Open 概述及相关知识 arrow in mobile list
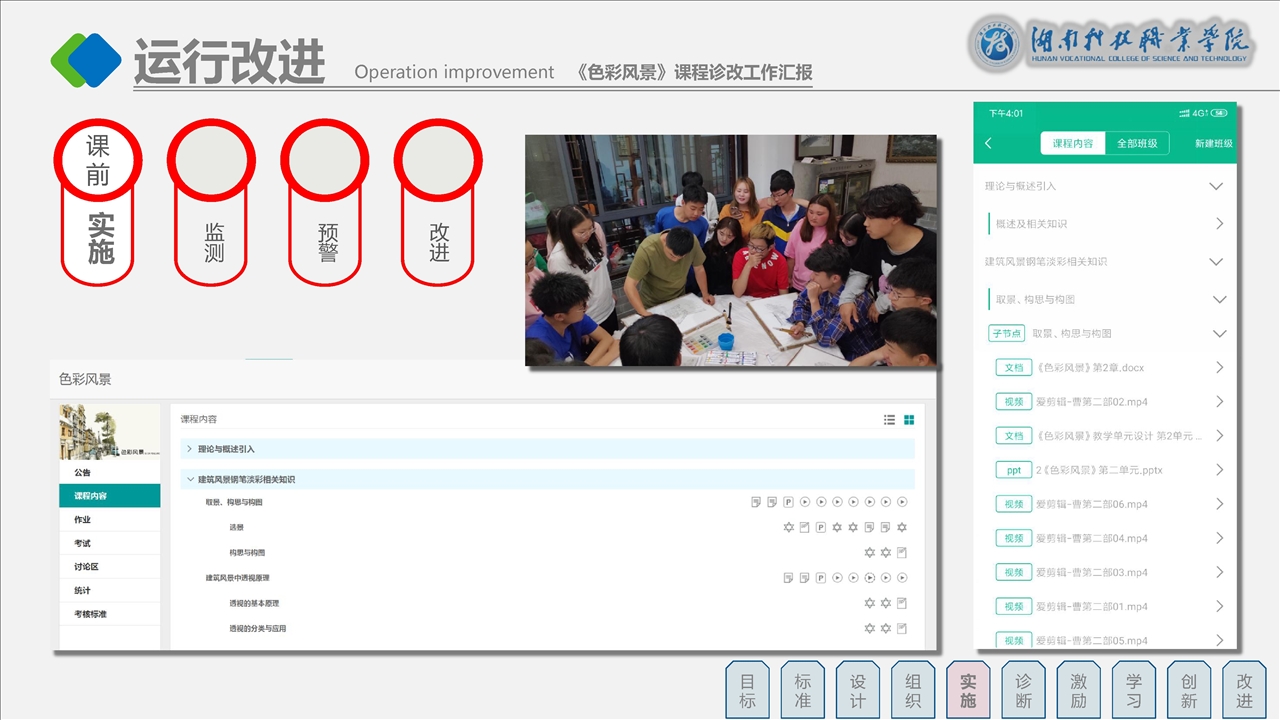 [1219, 224]
